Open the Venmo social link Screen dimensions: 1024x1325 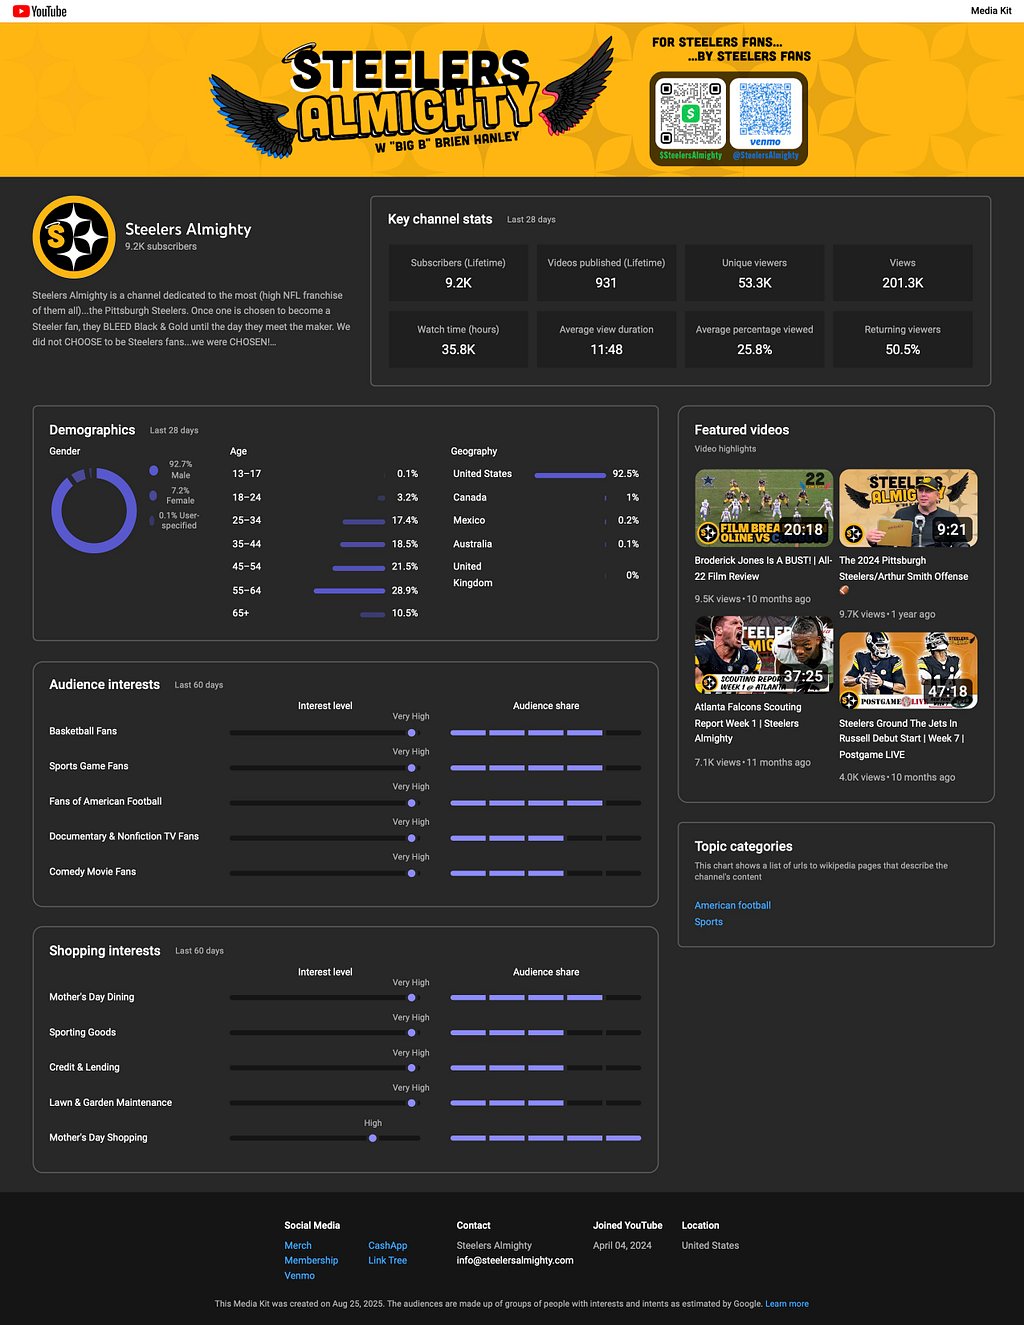click(x=299, y=1275)
